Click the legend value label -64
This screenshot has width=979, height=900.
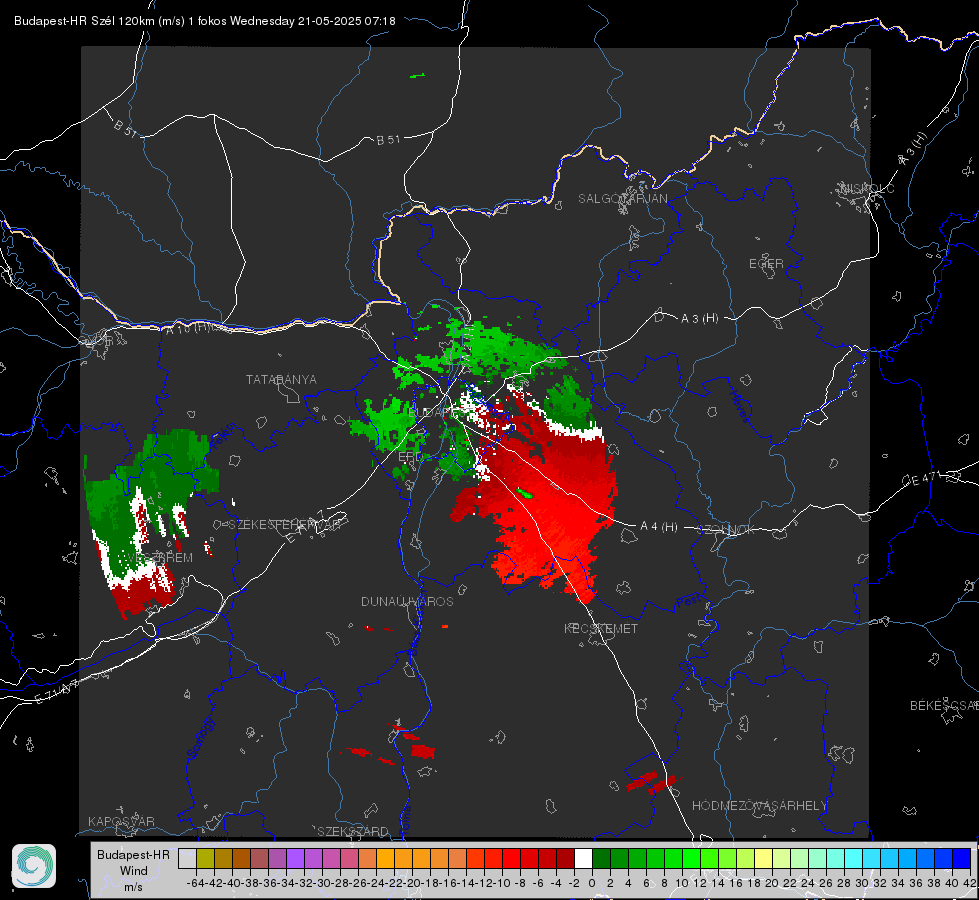coord(195,883)
